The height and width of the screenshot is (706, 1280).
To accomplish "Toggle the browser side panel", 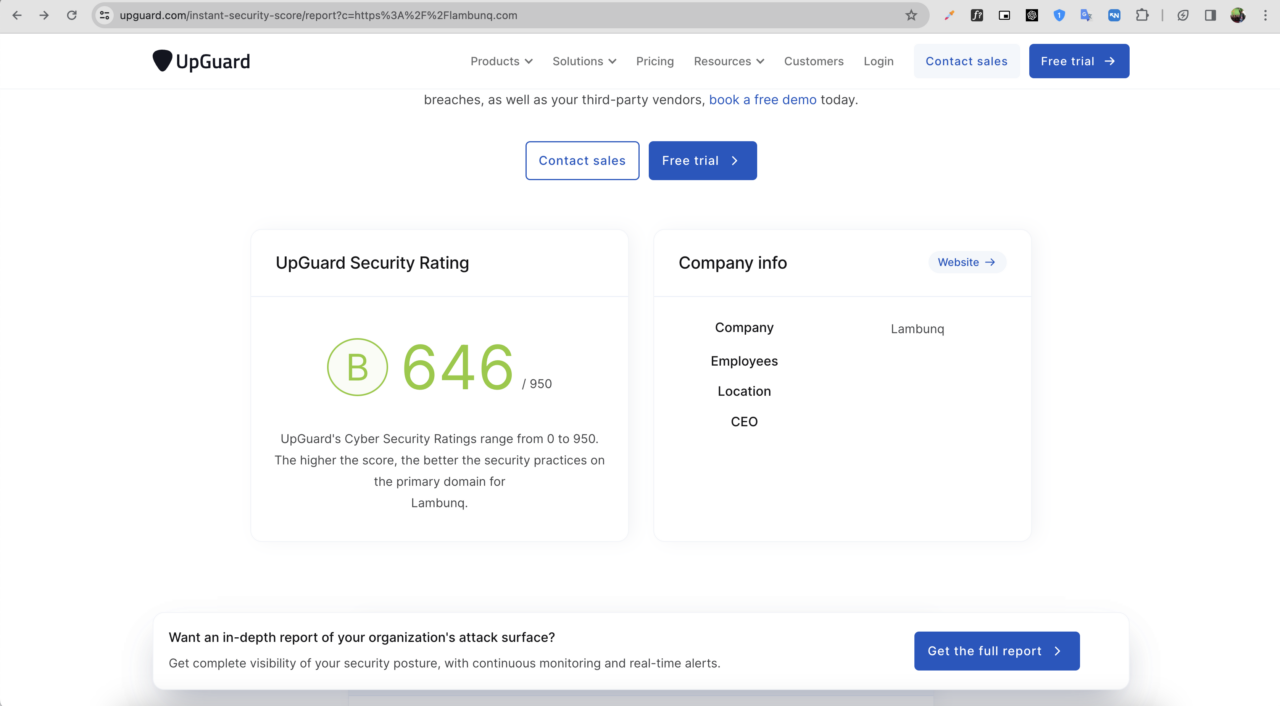I will (x=1210, y=15).
